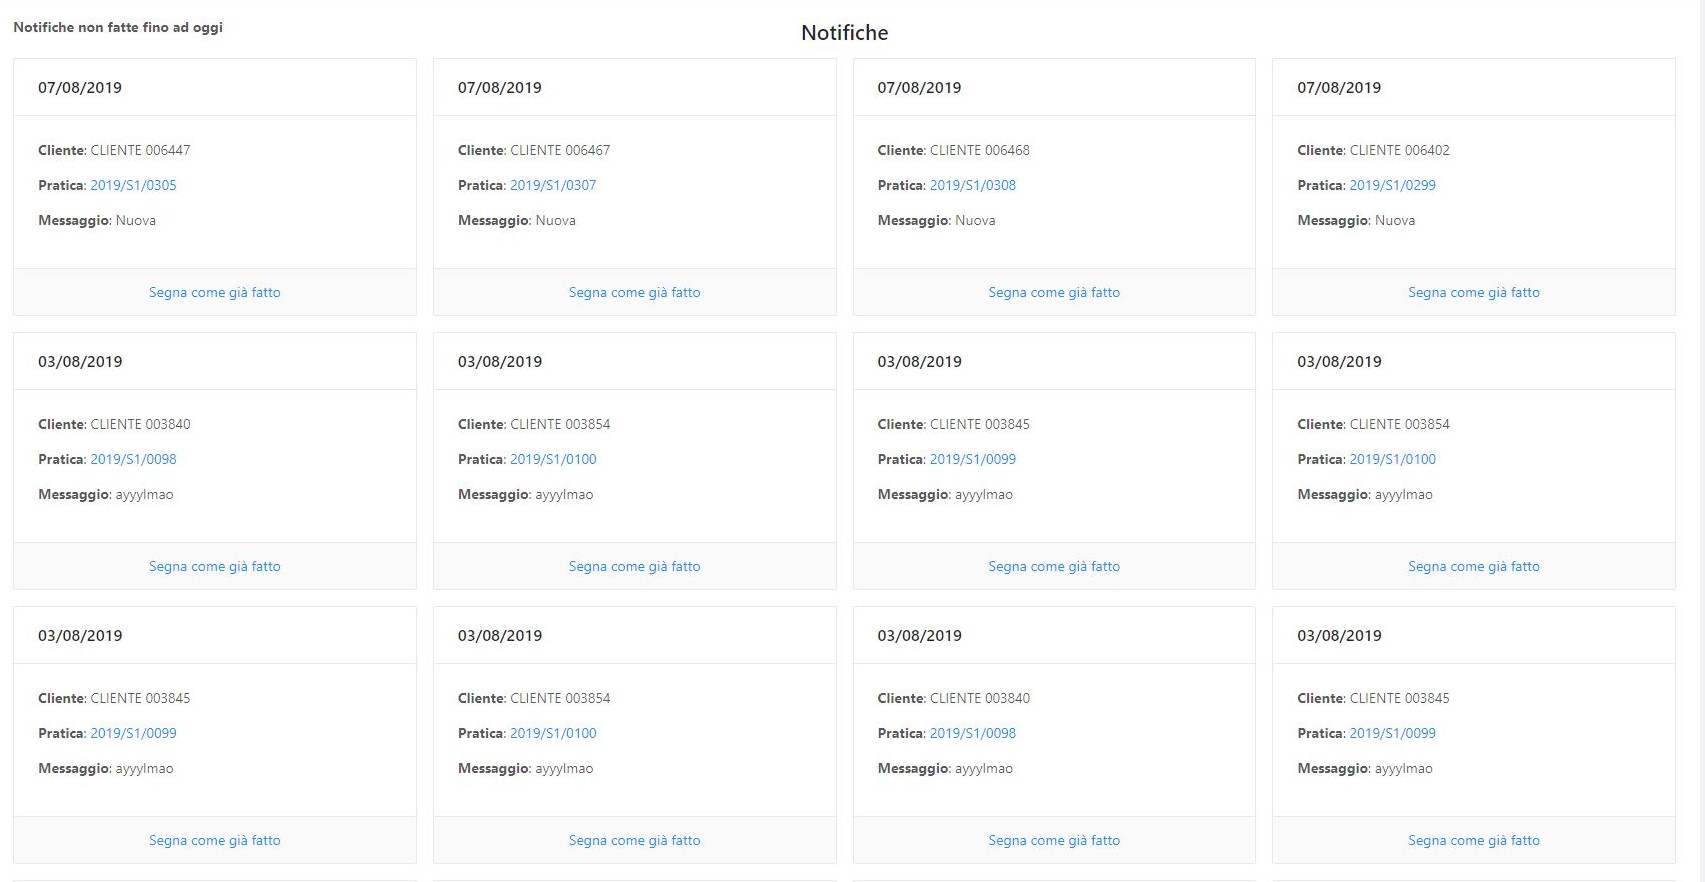Mark middle-row CLIENTE 003845 notification as done

coord(1054,566)
